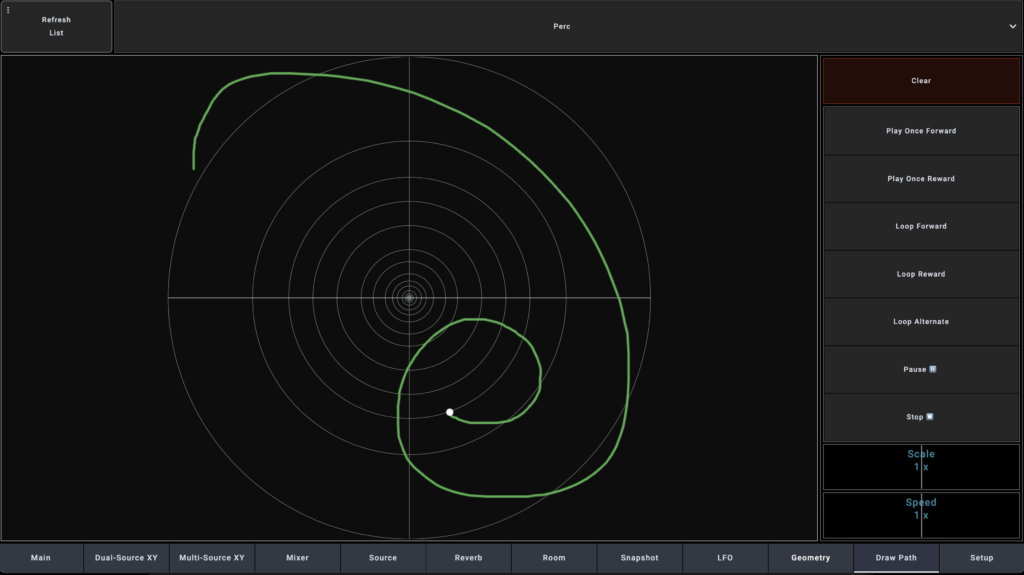Click the three-dot menu icon at top left
1024x575 pixels.
(8, 10)
